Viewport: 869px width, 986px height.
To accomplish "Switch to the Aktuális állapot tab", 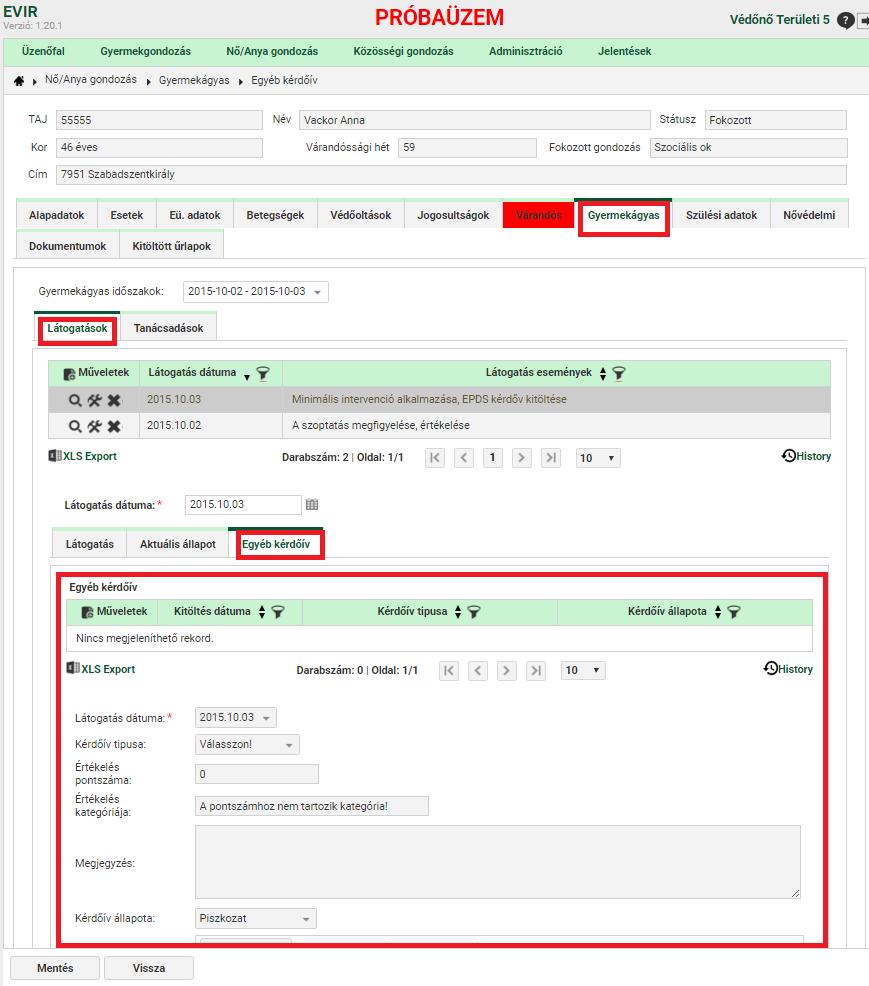I will click(x=178, y=545).
